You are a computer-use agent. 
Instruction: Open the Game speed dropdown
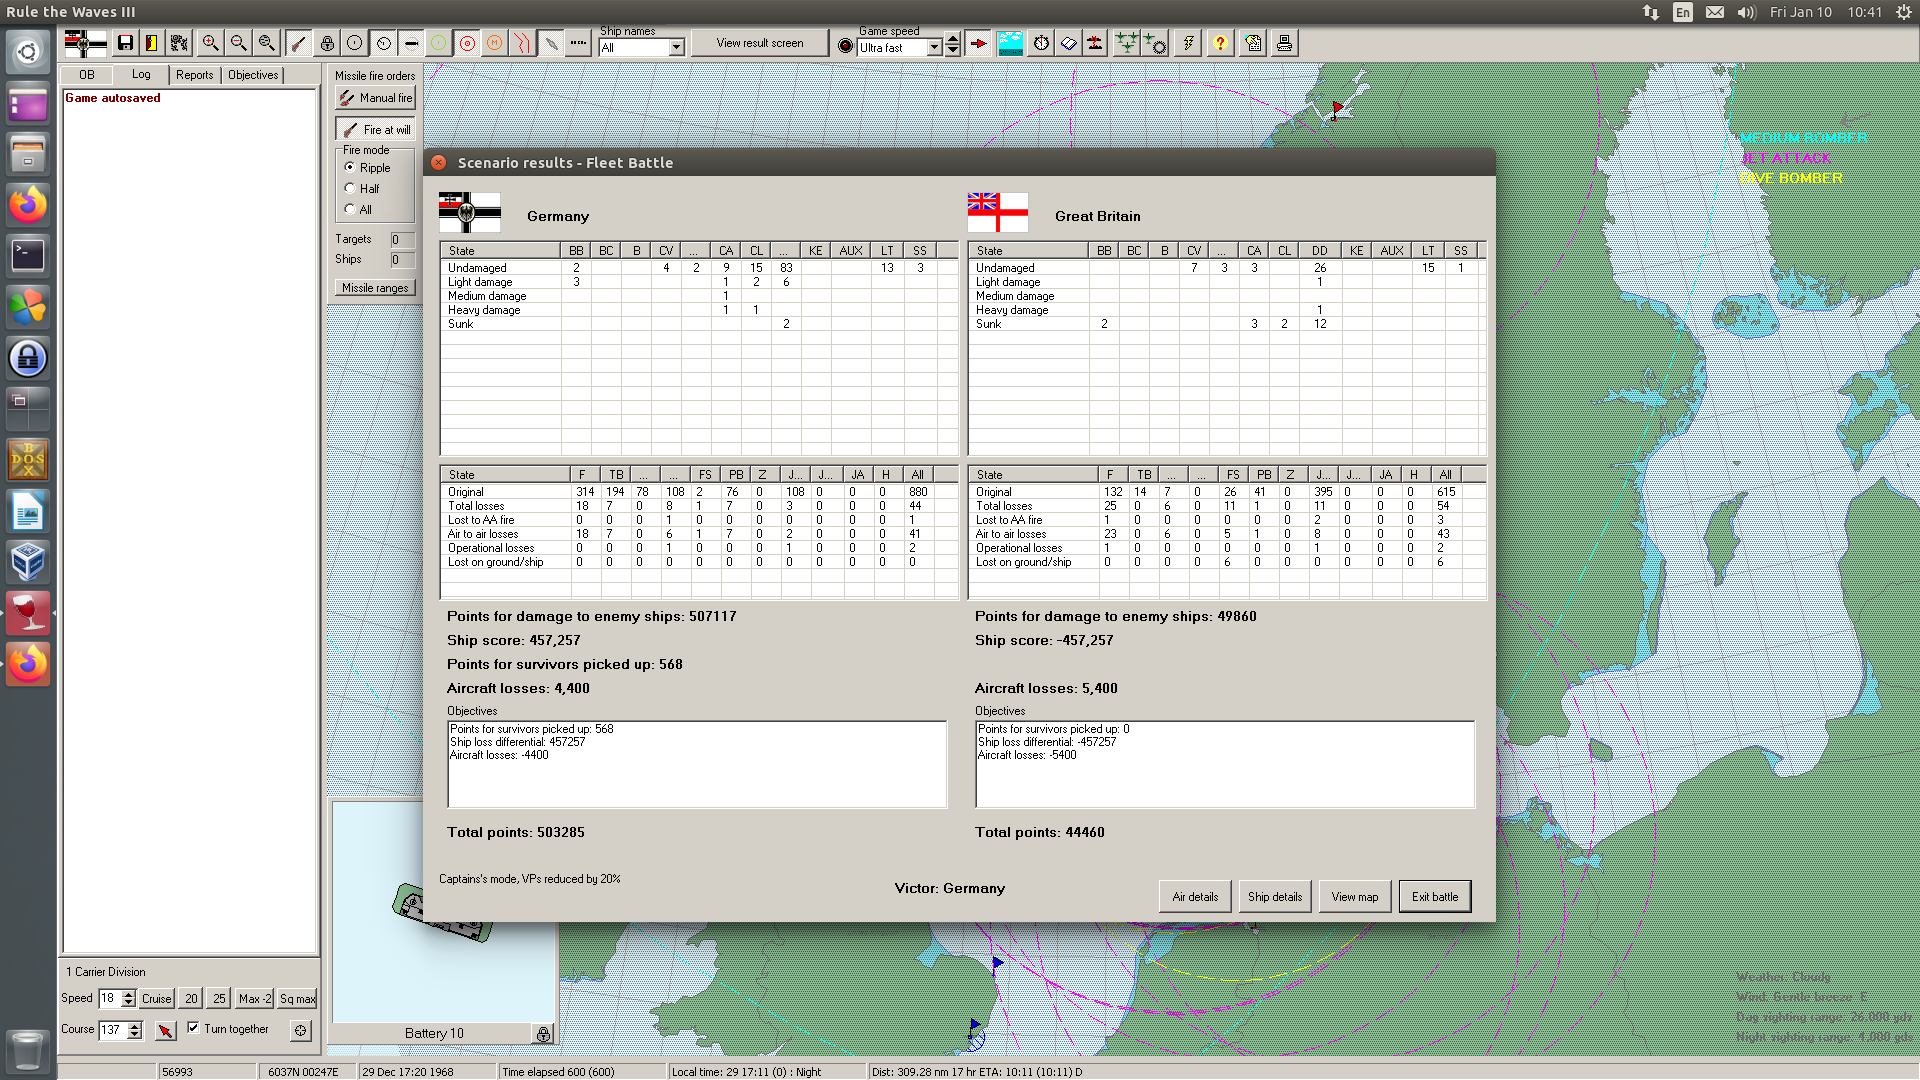(x=935, y=47)
